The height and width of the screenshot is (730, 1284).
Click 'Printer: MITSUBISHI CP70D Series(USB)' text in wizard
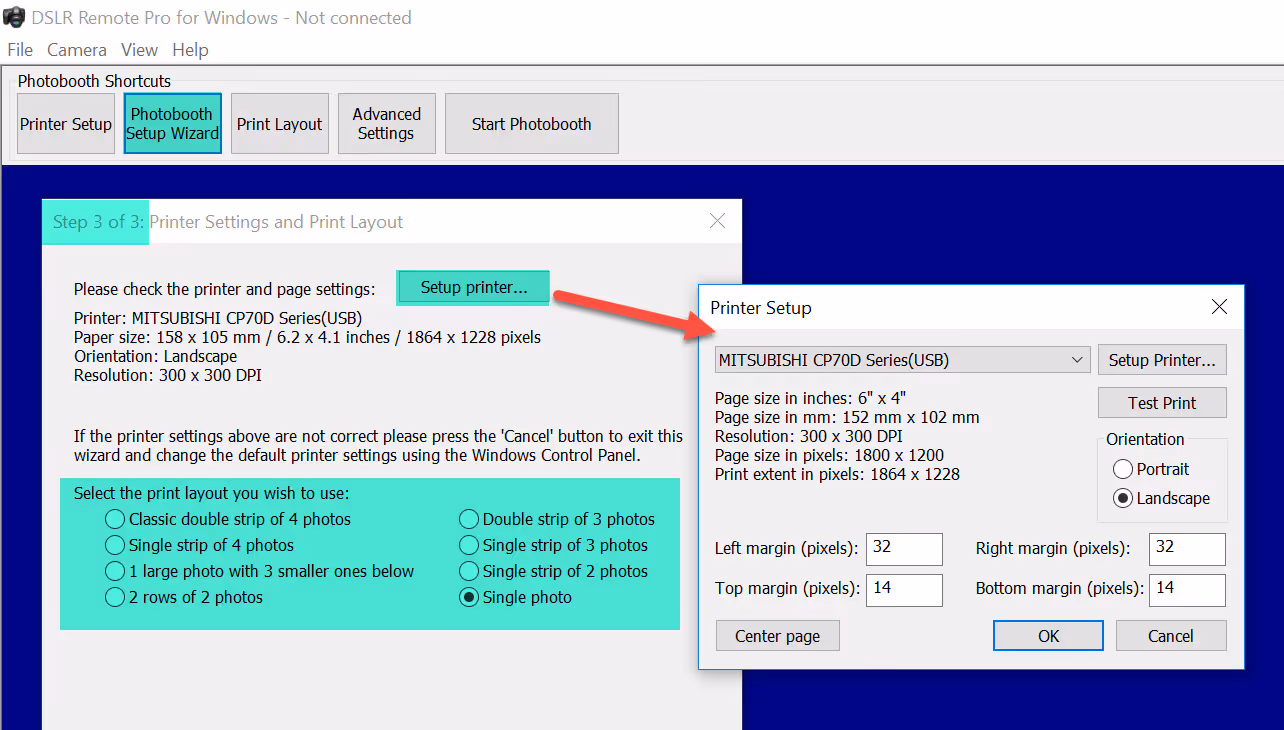pyautogui.click(x=218, y=318)
